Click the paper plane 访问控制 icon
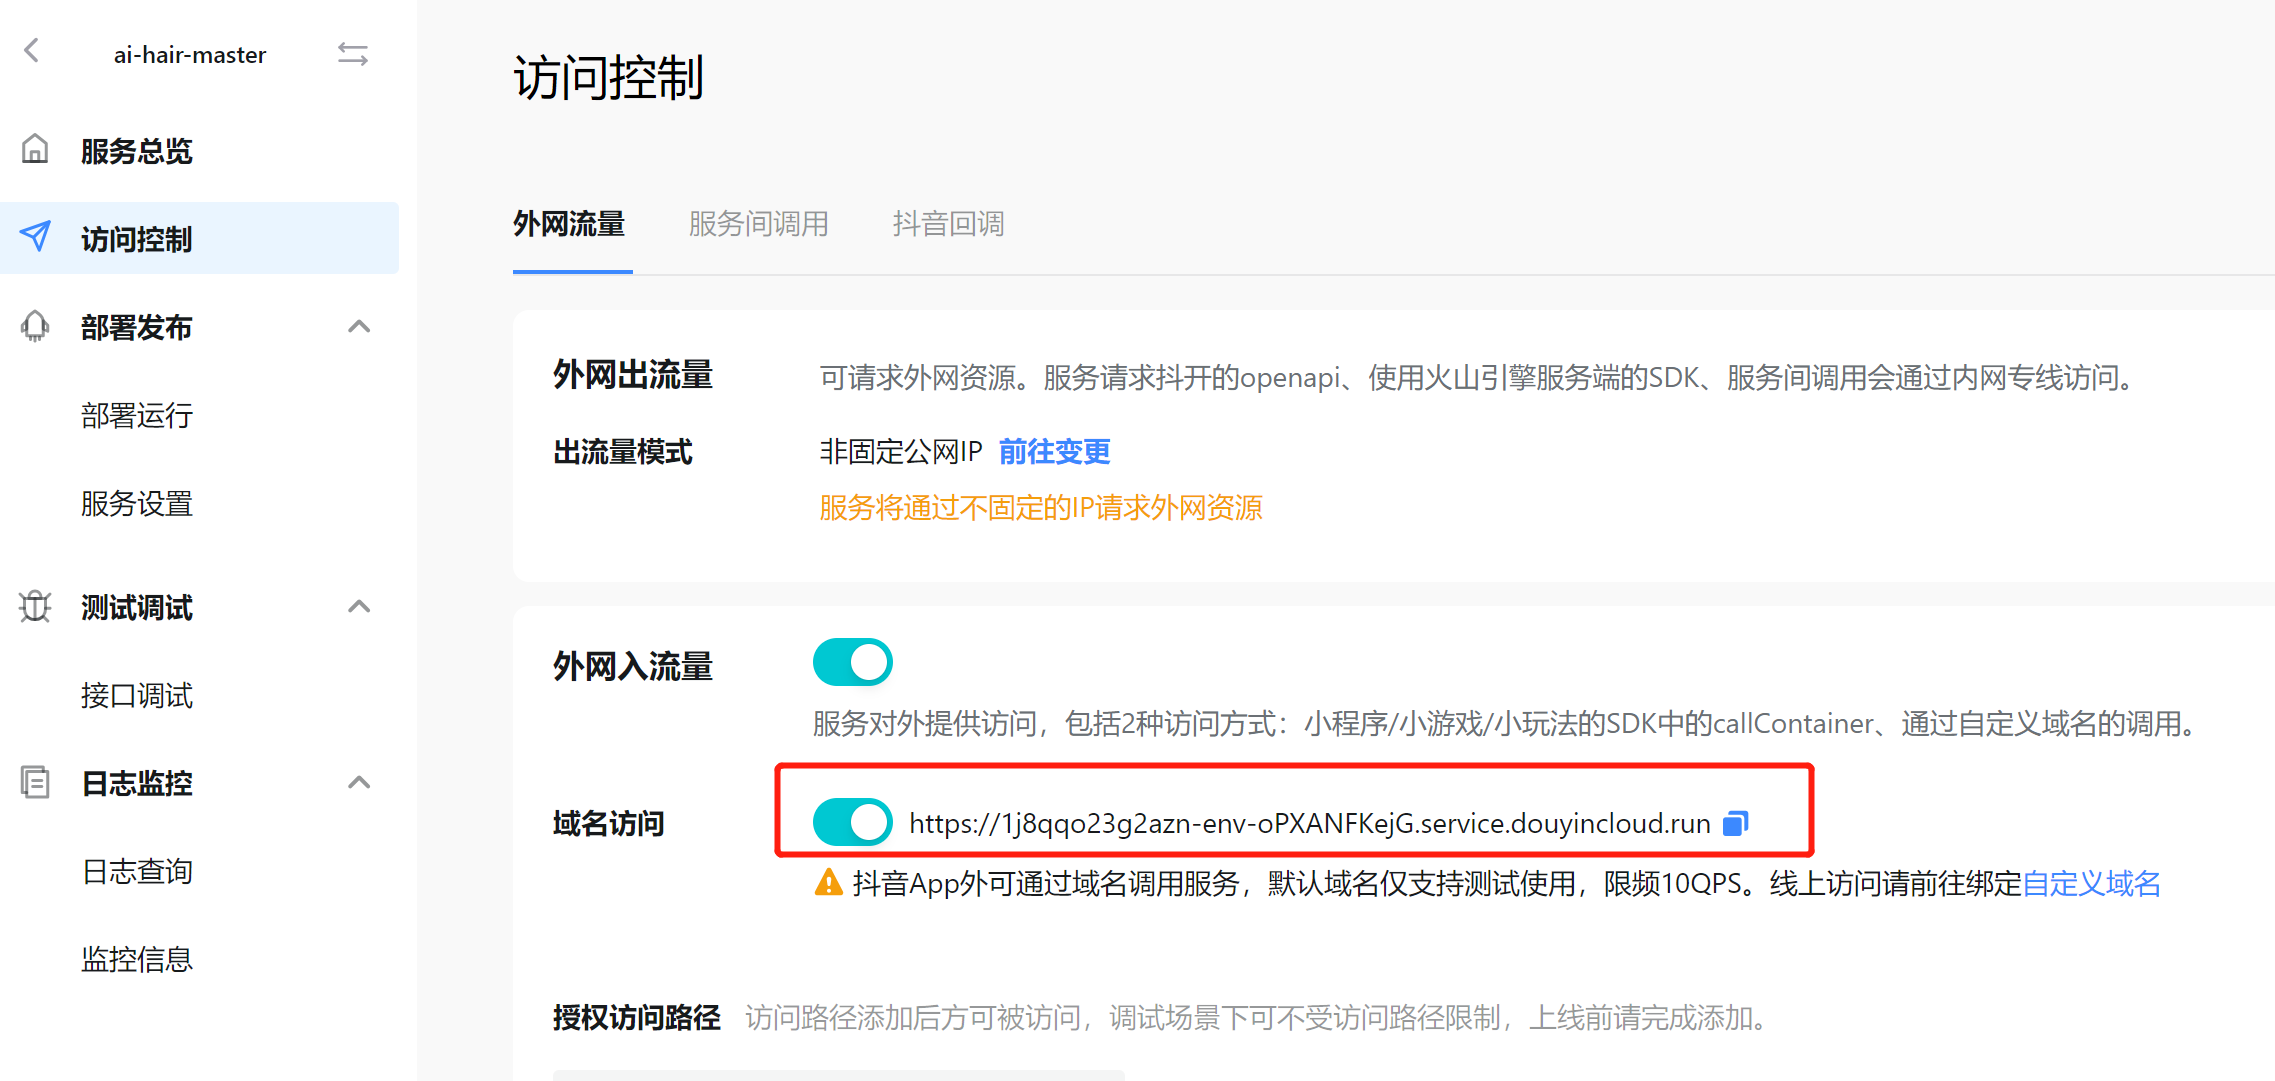The height and width of the screenshot is (1081, 2275). pyautogui.click(x=35, y=237)
